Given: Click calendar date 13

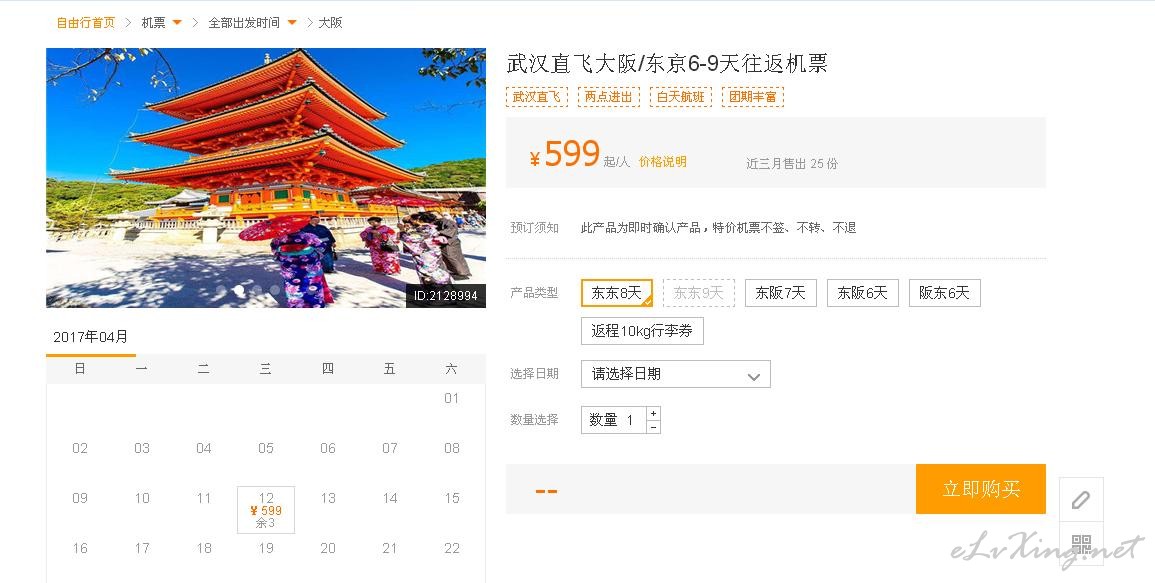Looking at the screenshot, I should click(328, 498).
